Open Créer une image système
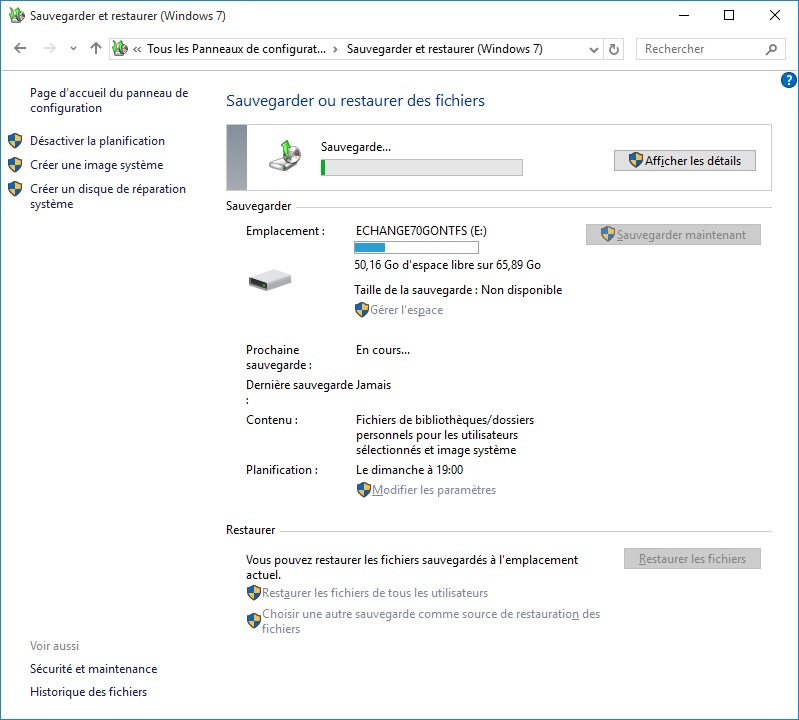The width and height of the screenshot is (799, 720). (96, 165)
